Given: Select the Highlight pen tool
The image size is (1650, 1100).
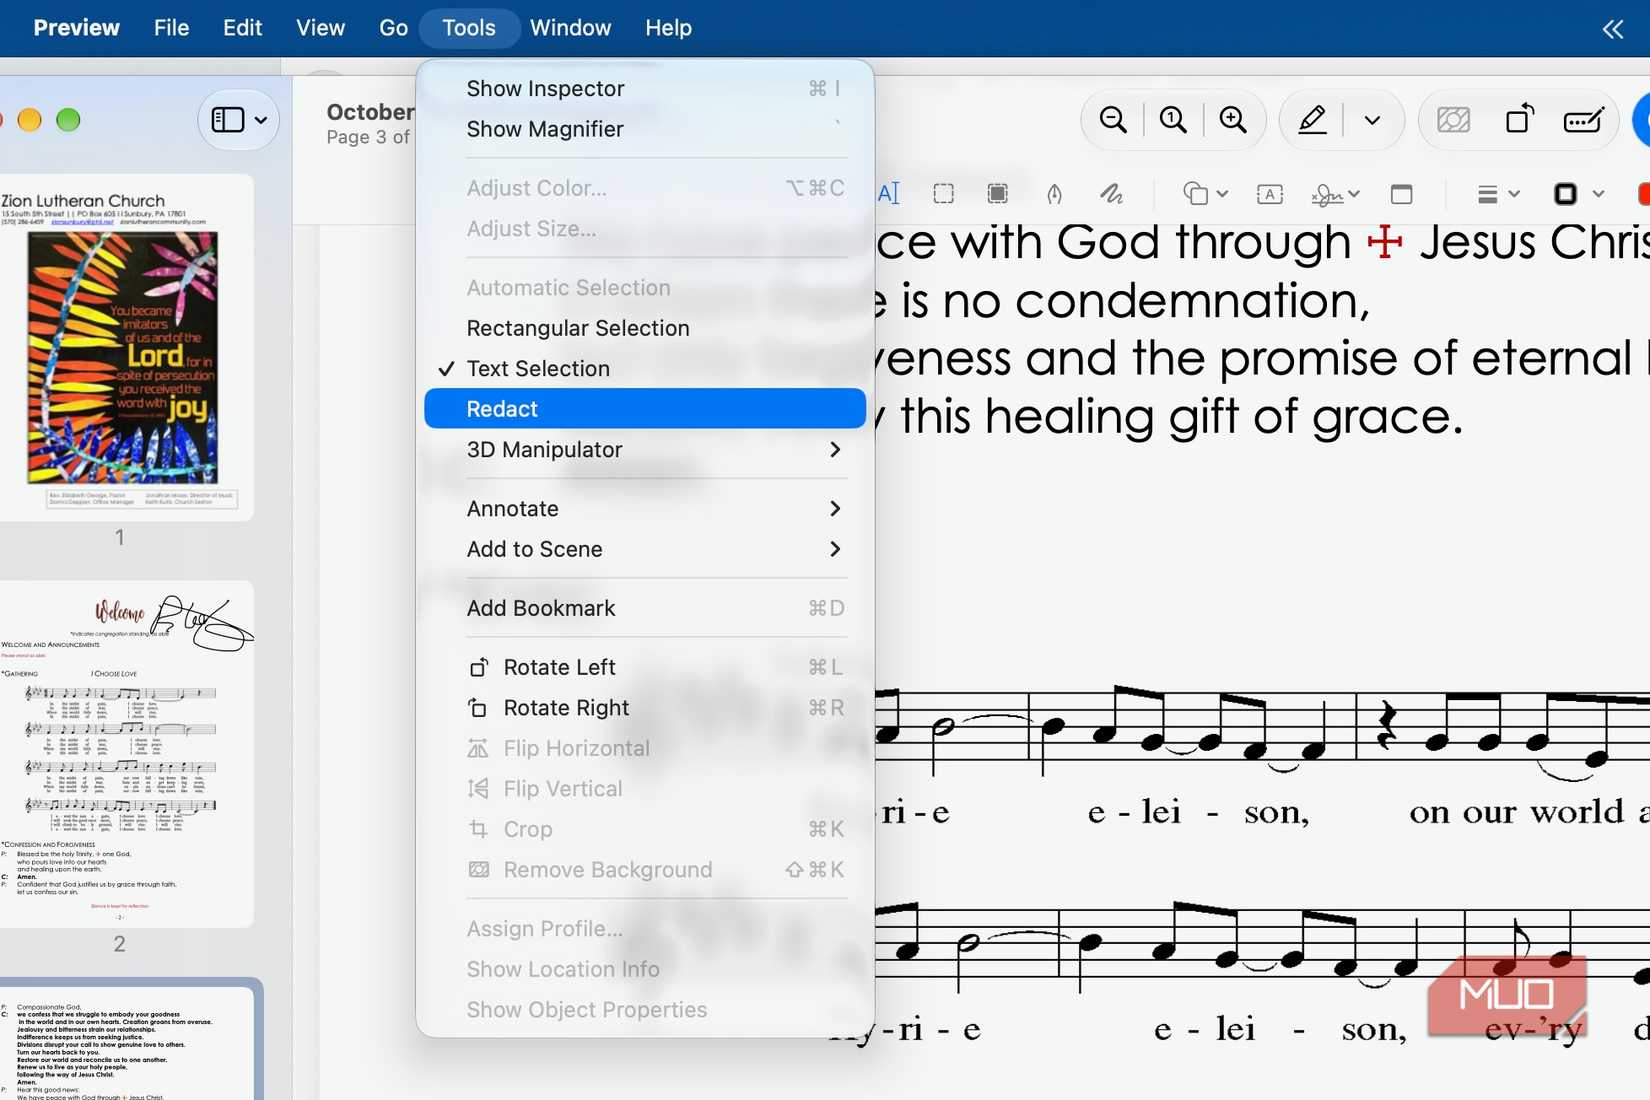Looking at the screenshot, I should click(1312, 120).
